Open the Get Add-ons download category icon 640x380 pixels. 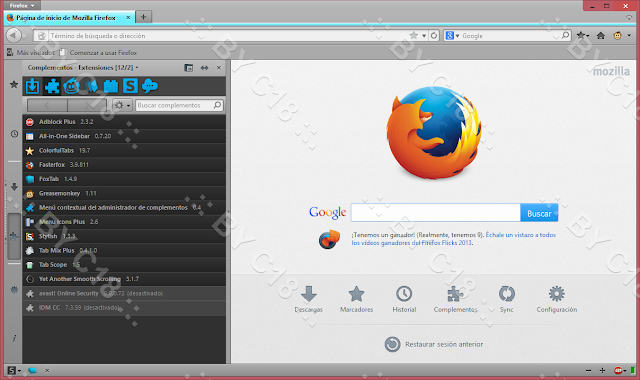pos(33,86)
